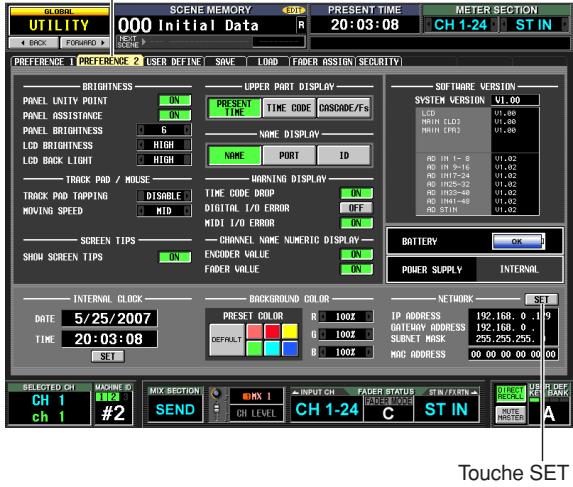Open SECURITY tab
573x487 pixels.
click(x=379, y=62)
